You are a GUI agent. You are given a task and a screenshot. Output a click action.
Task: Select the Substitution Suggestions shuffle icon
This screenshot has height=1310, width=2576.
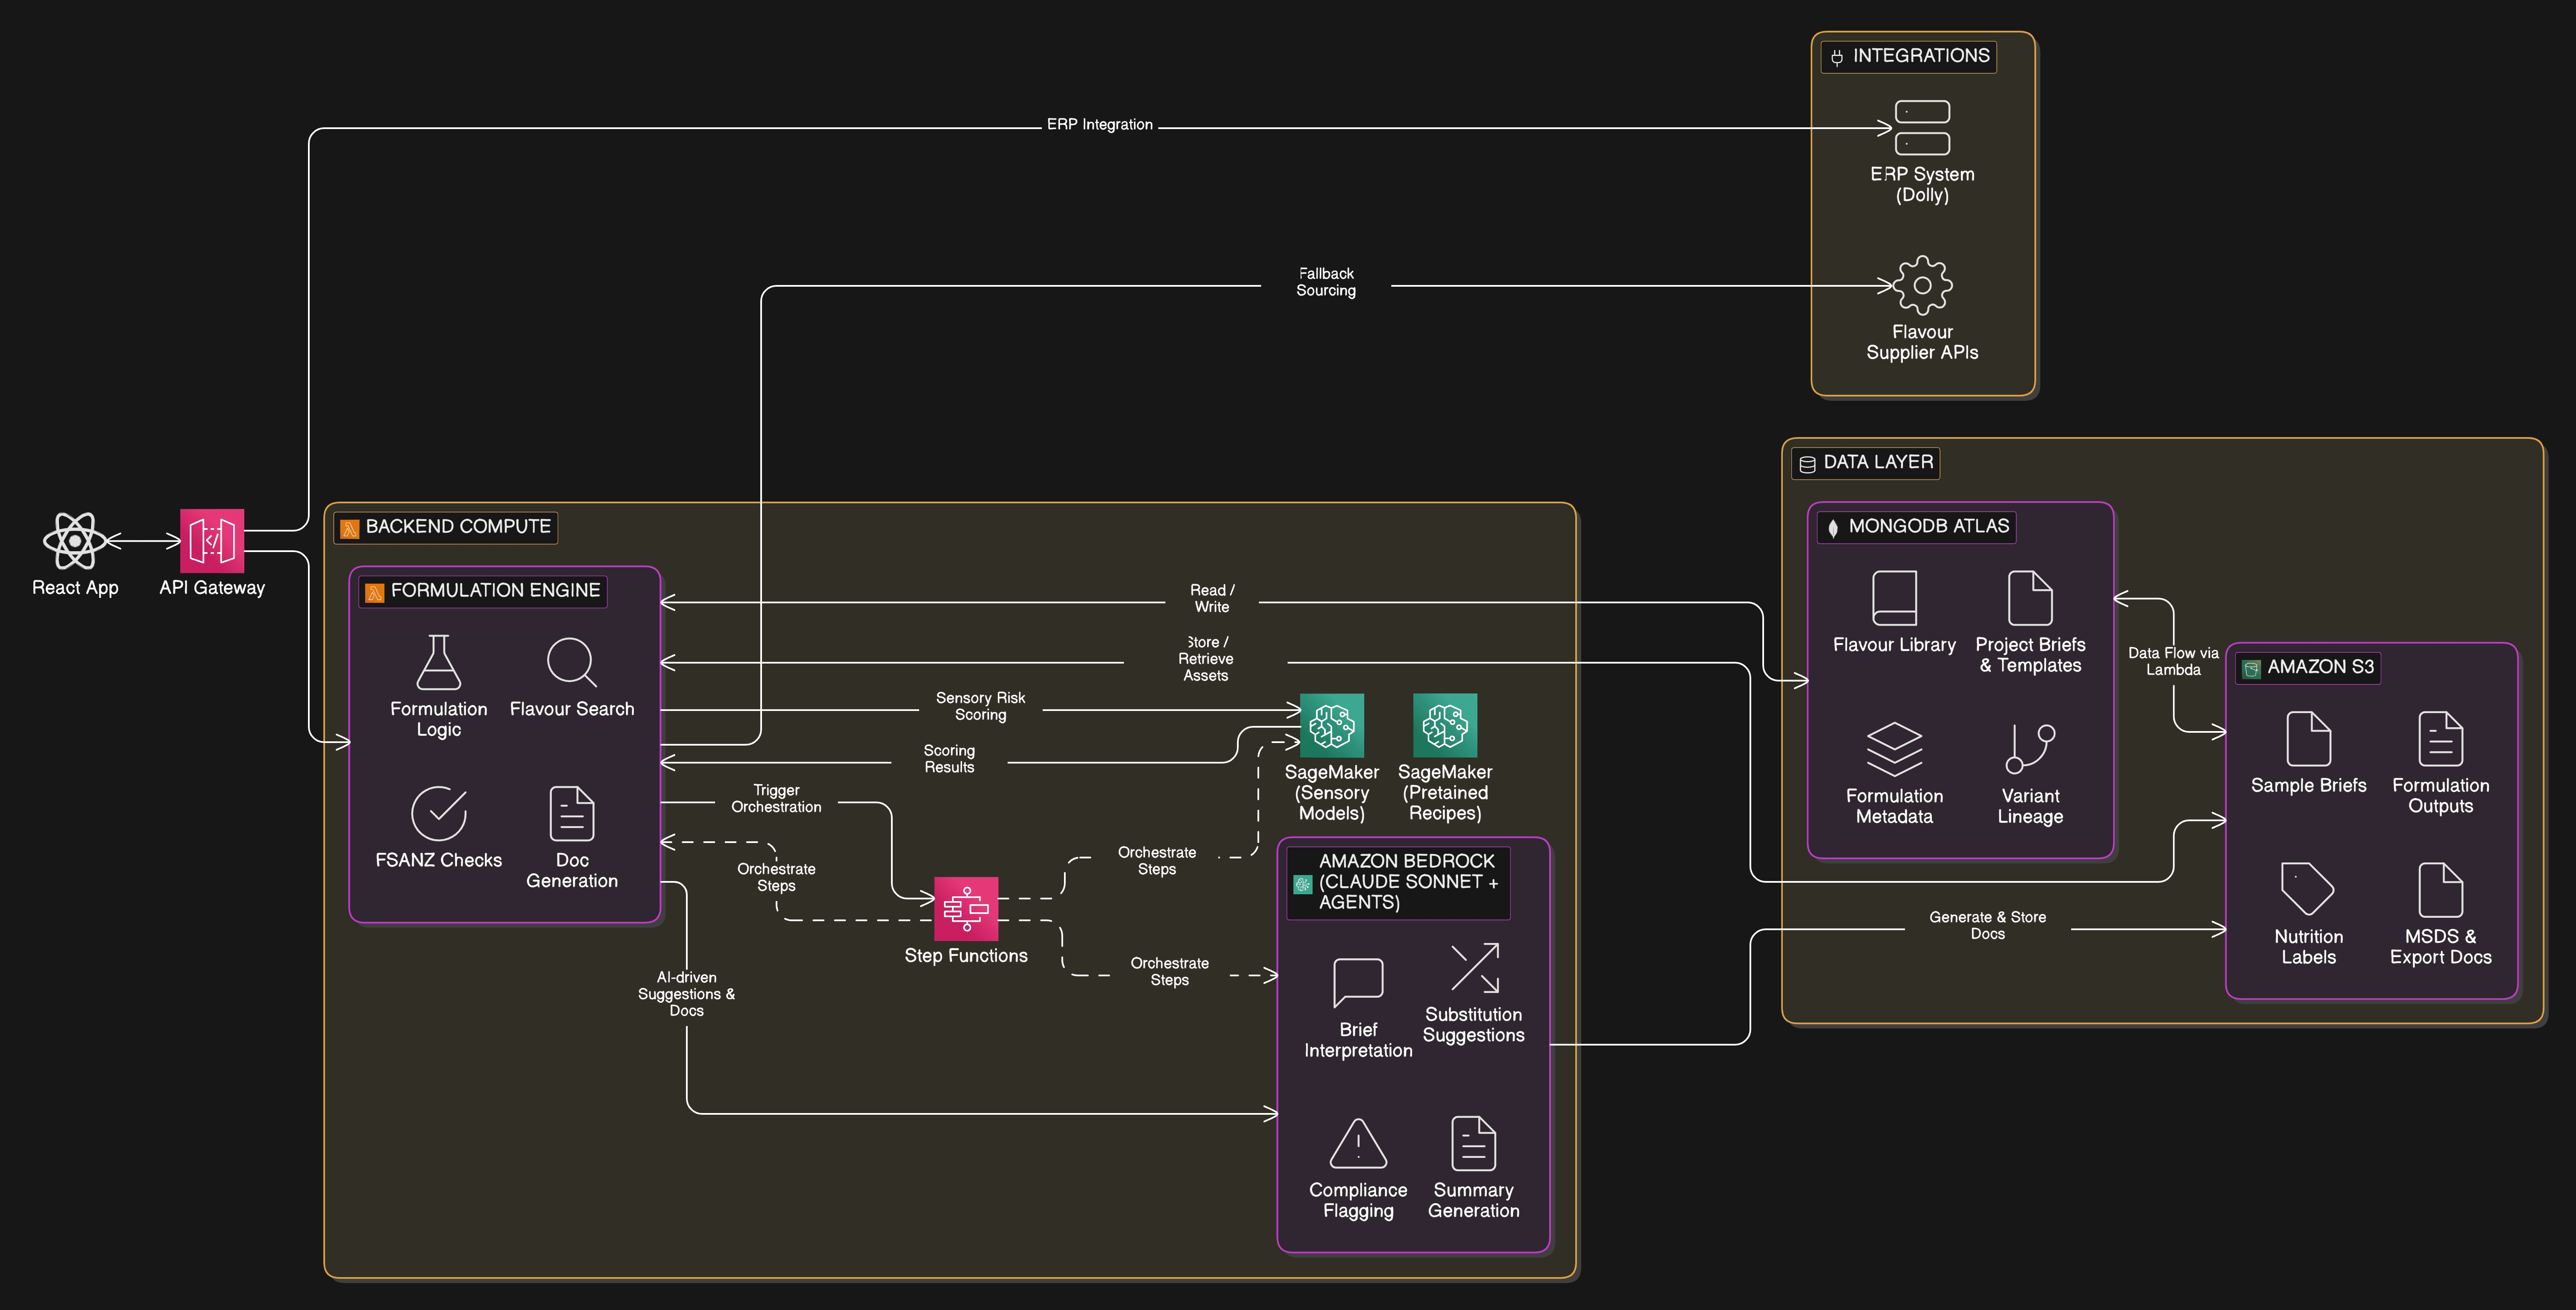pos(1474,968)
